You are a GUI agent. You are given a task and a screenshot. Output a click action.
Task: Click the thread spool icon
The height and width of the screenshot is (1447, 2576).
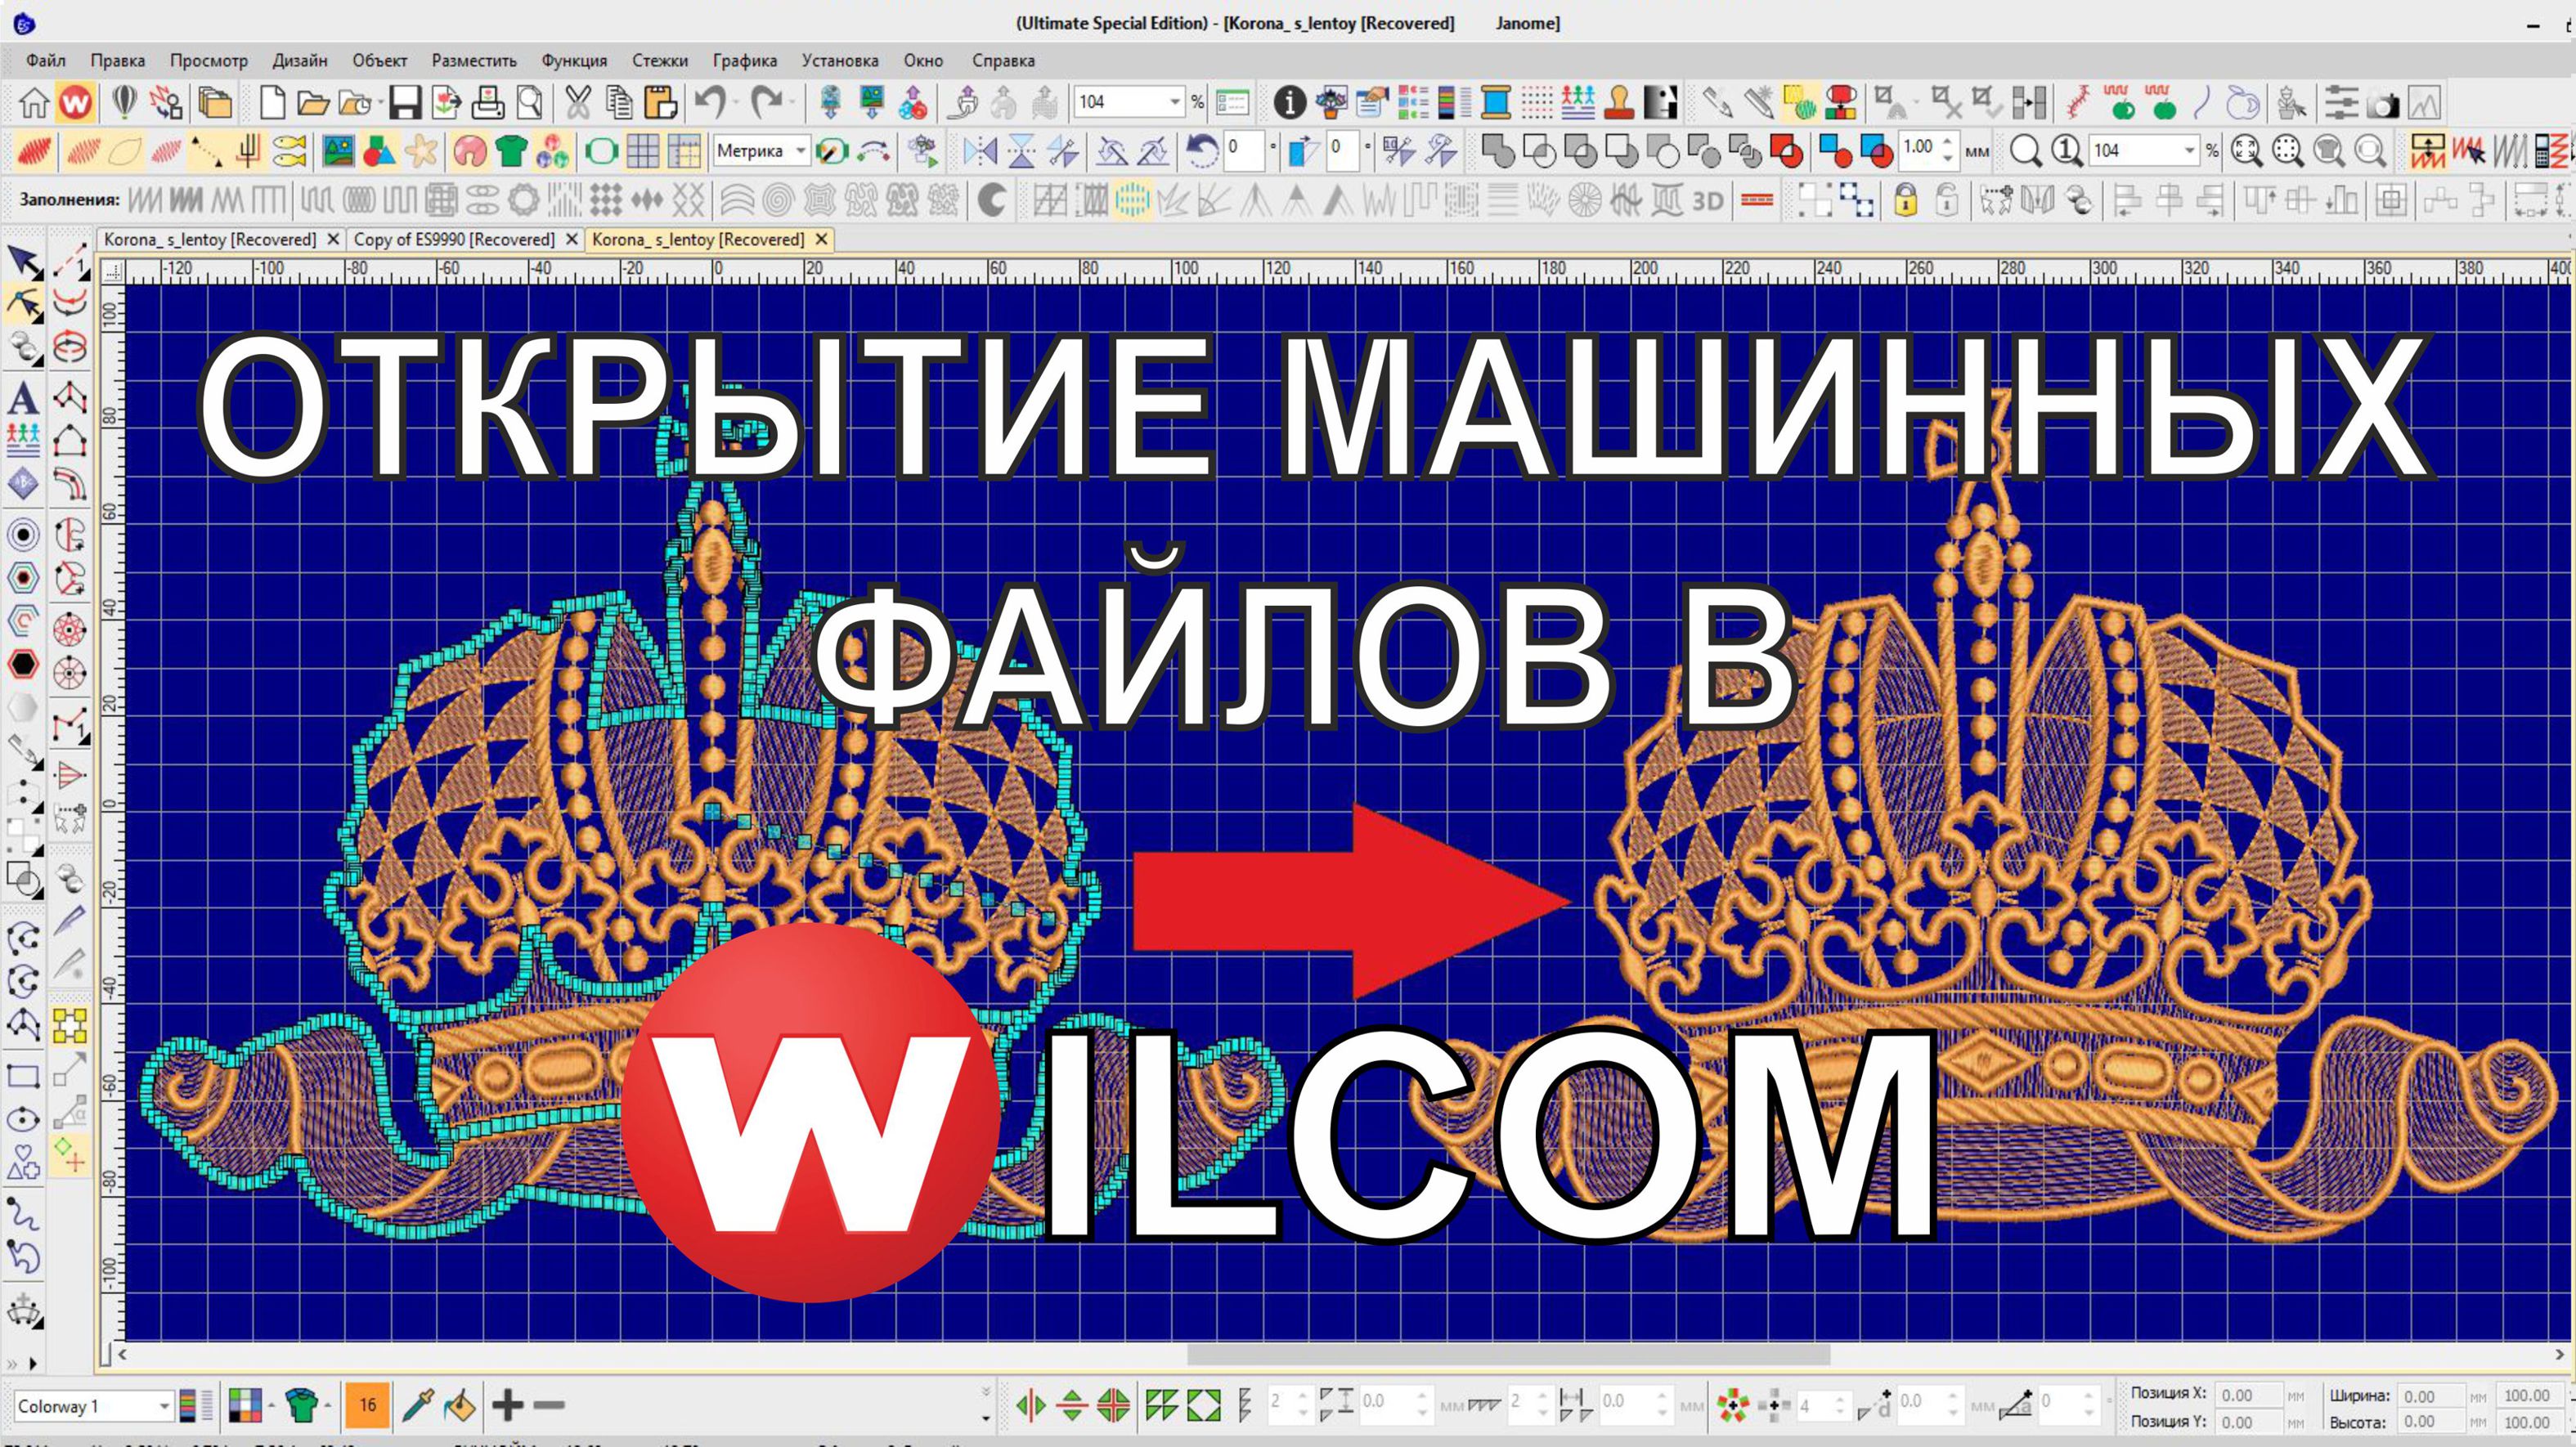coord(1496,102)
